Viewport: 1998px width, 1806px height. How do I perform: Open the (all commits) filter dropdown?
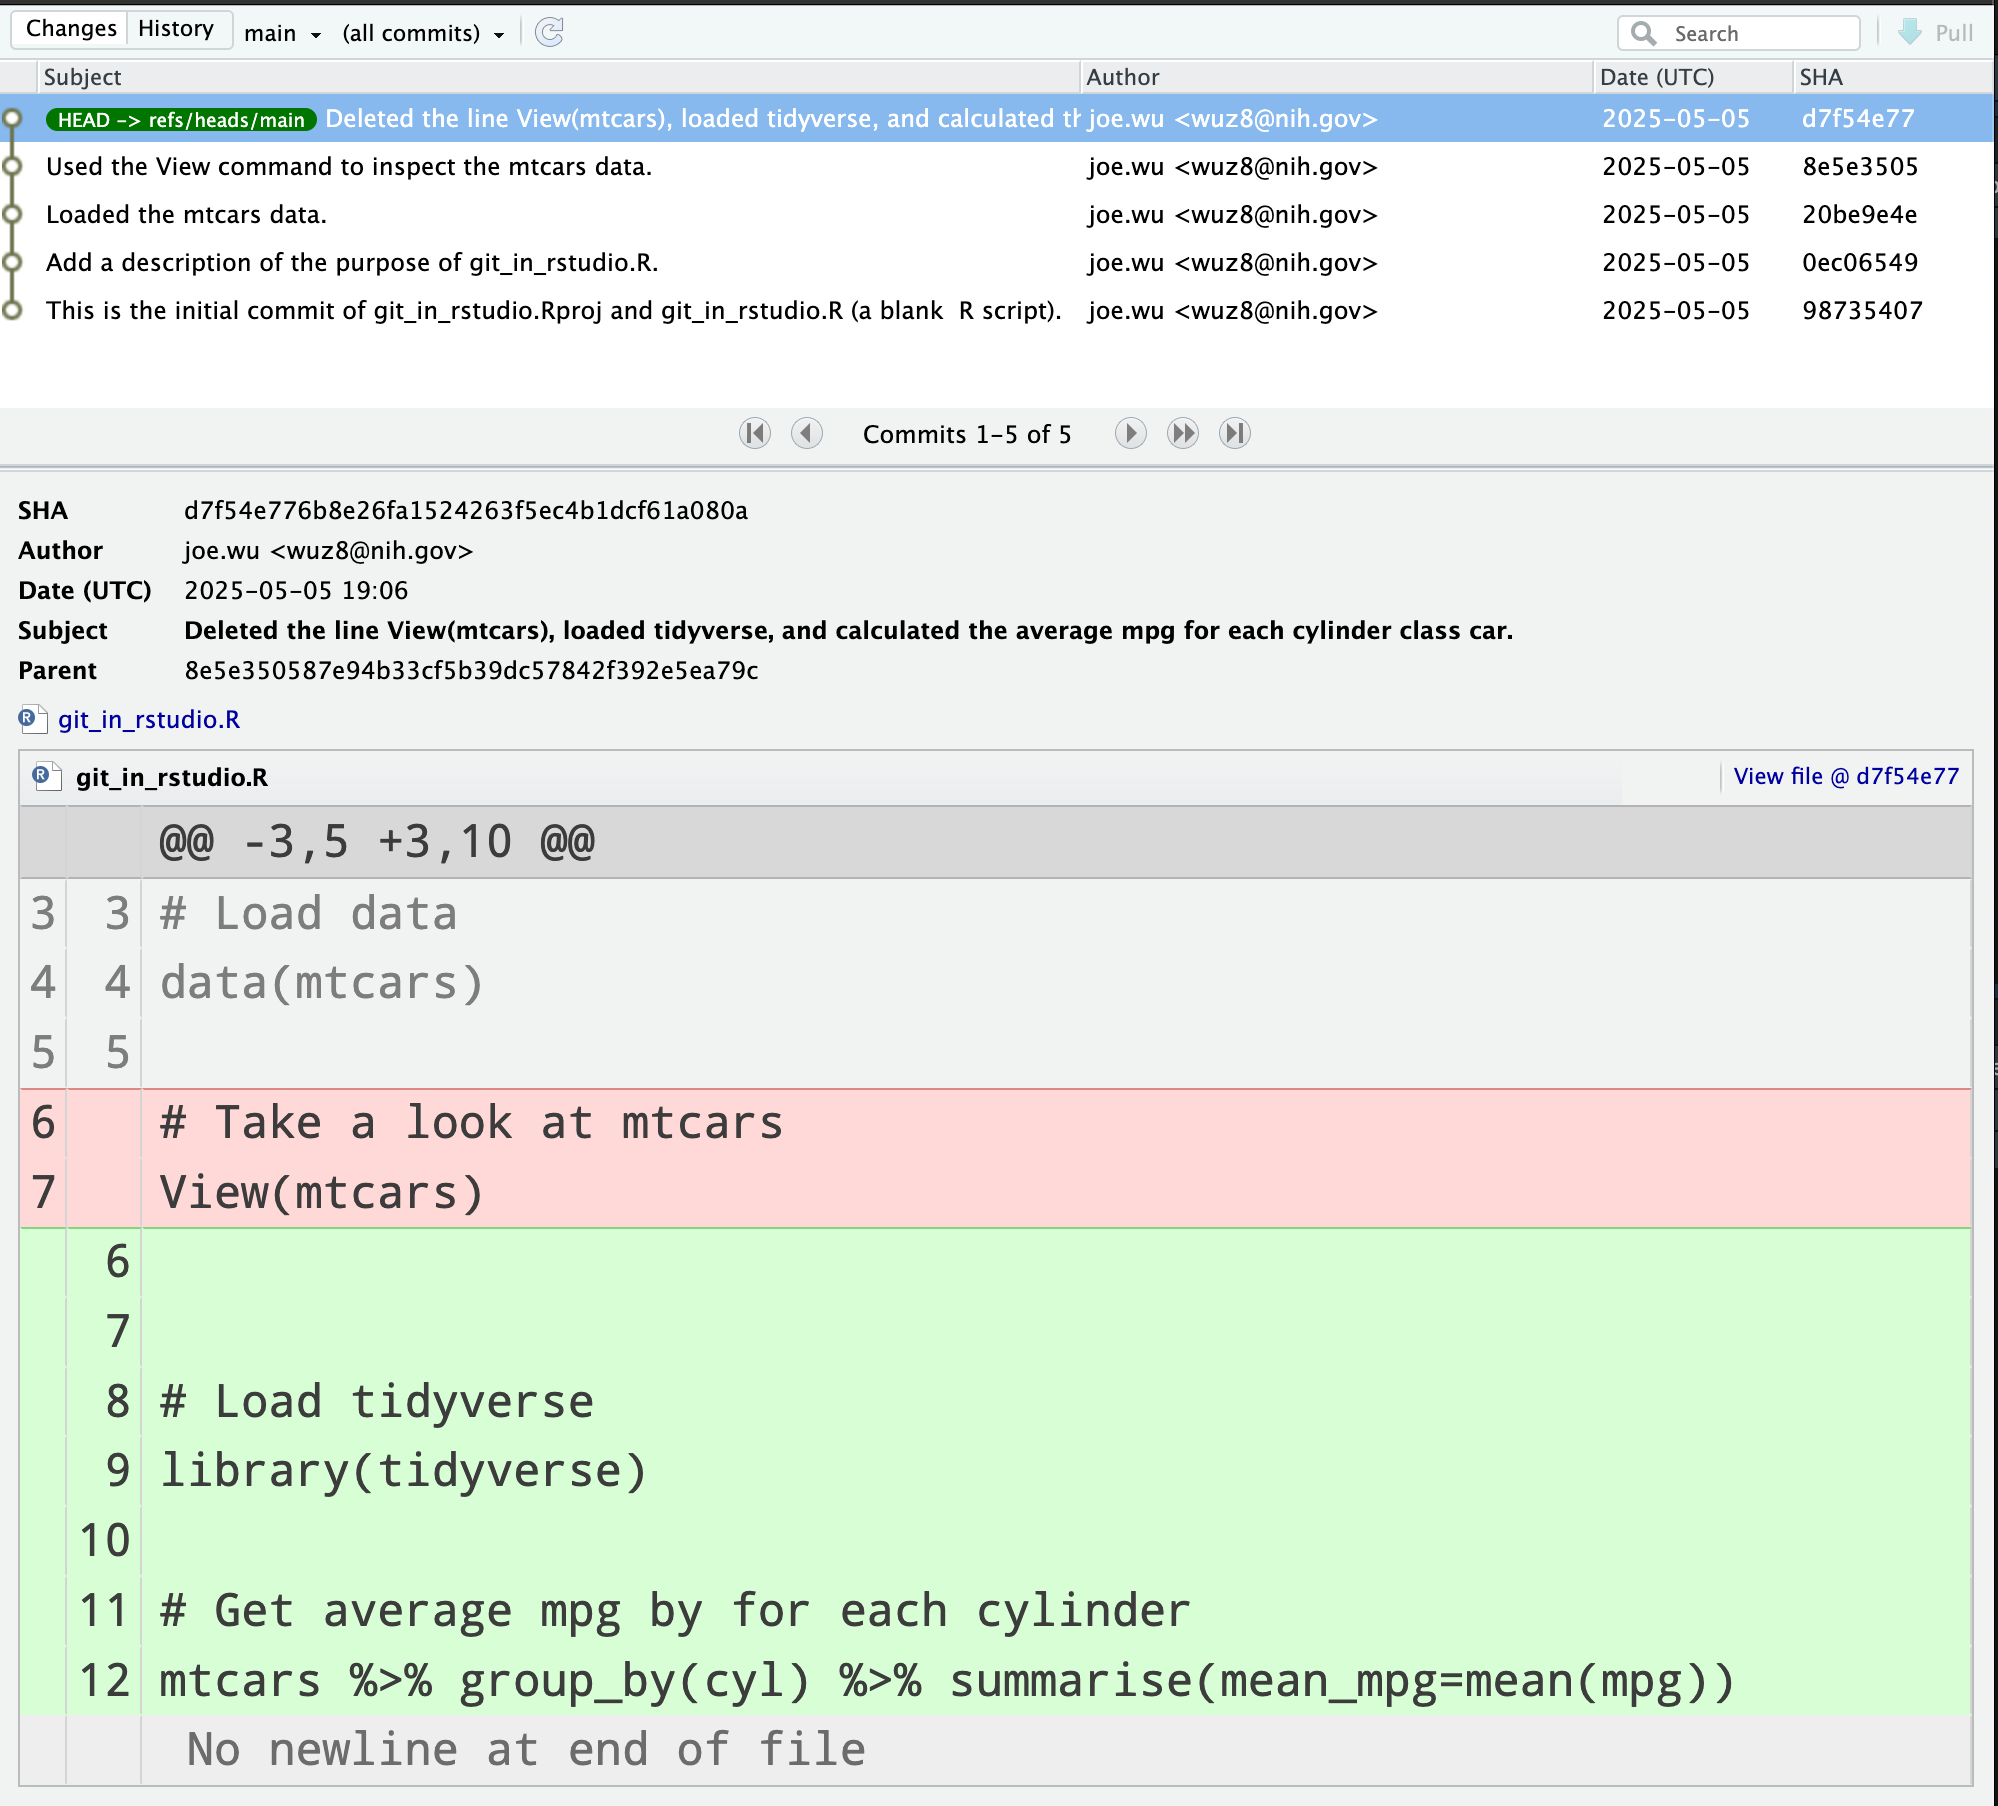pos(422,33)
